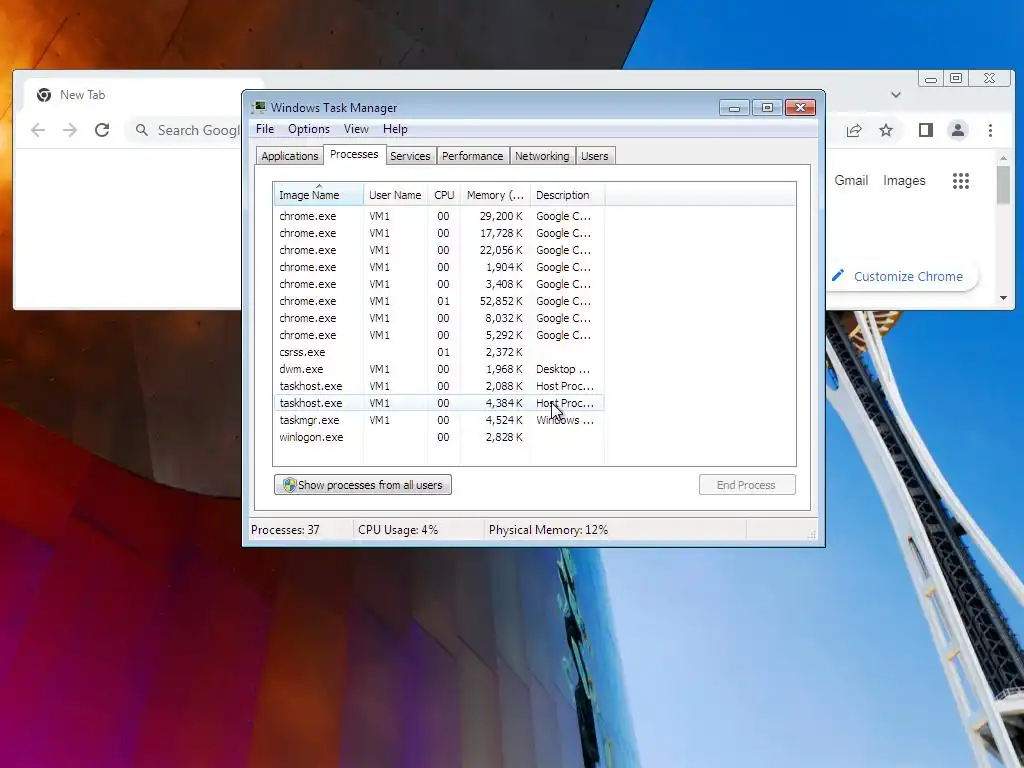The width and height of the screenshot is (1024, 768).
Task: Click Chrome scrollbar down arrow
Action: point(1003,298)
